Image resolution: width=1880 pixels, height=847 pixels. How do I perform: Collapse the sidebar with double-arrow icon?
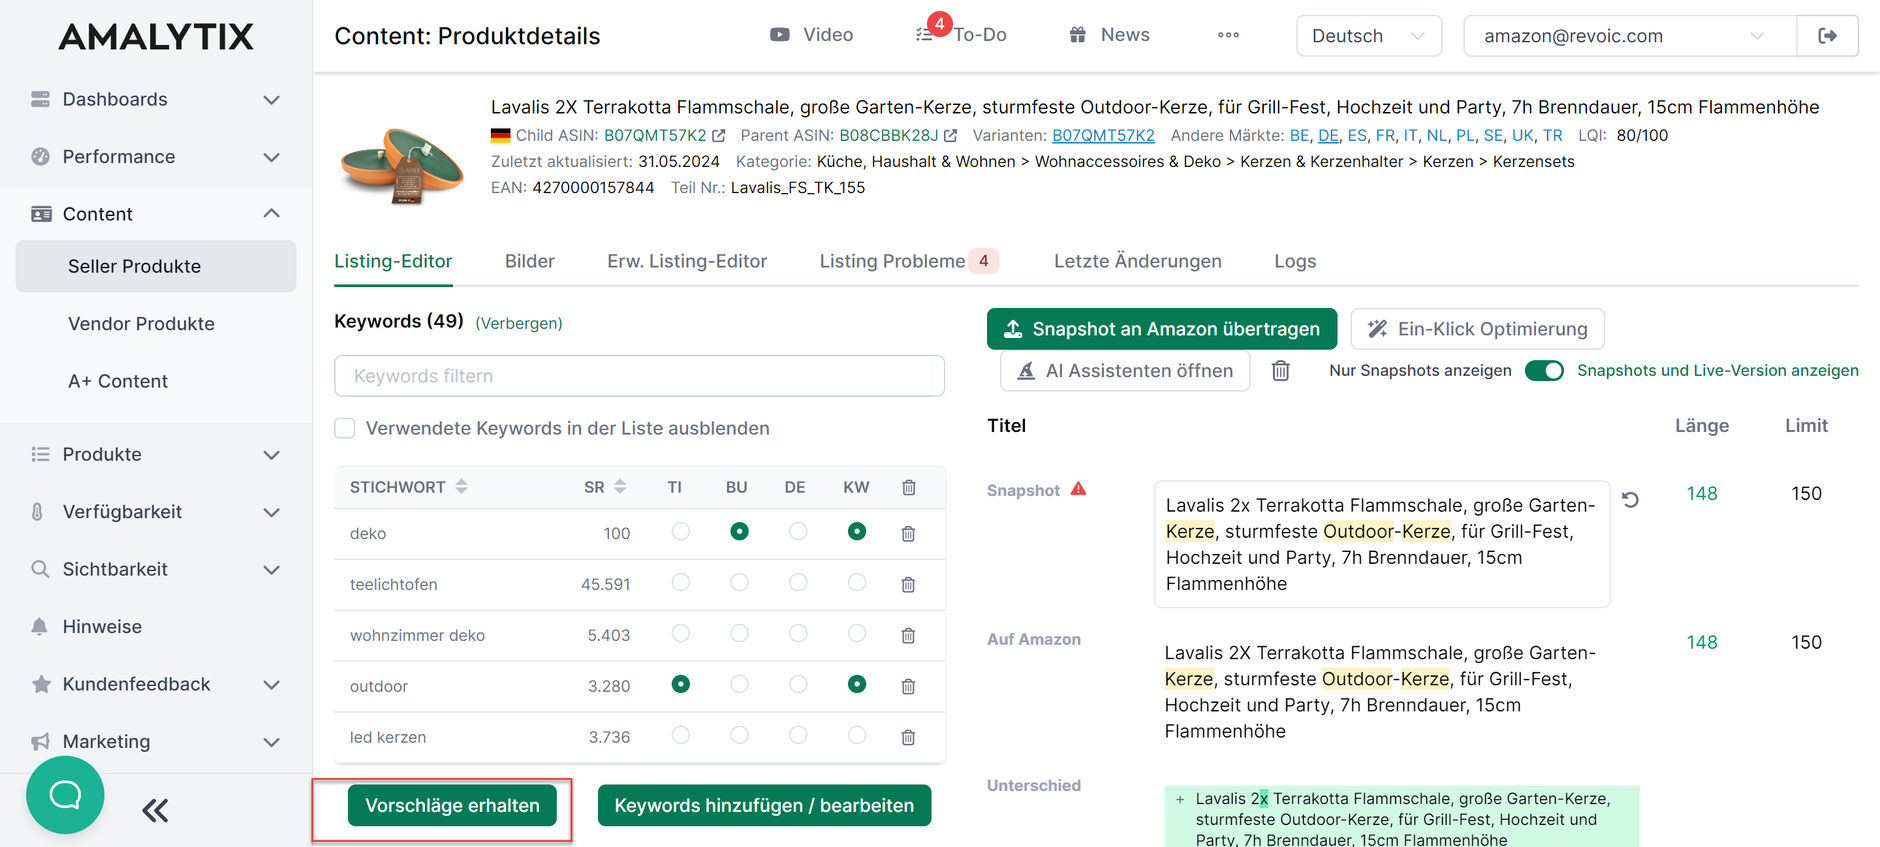coord(155,810)
